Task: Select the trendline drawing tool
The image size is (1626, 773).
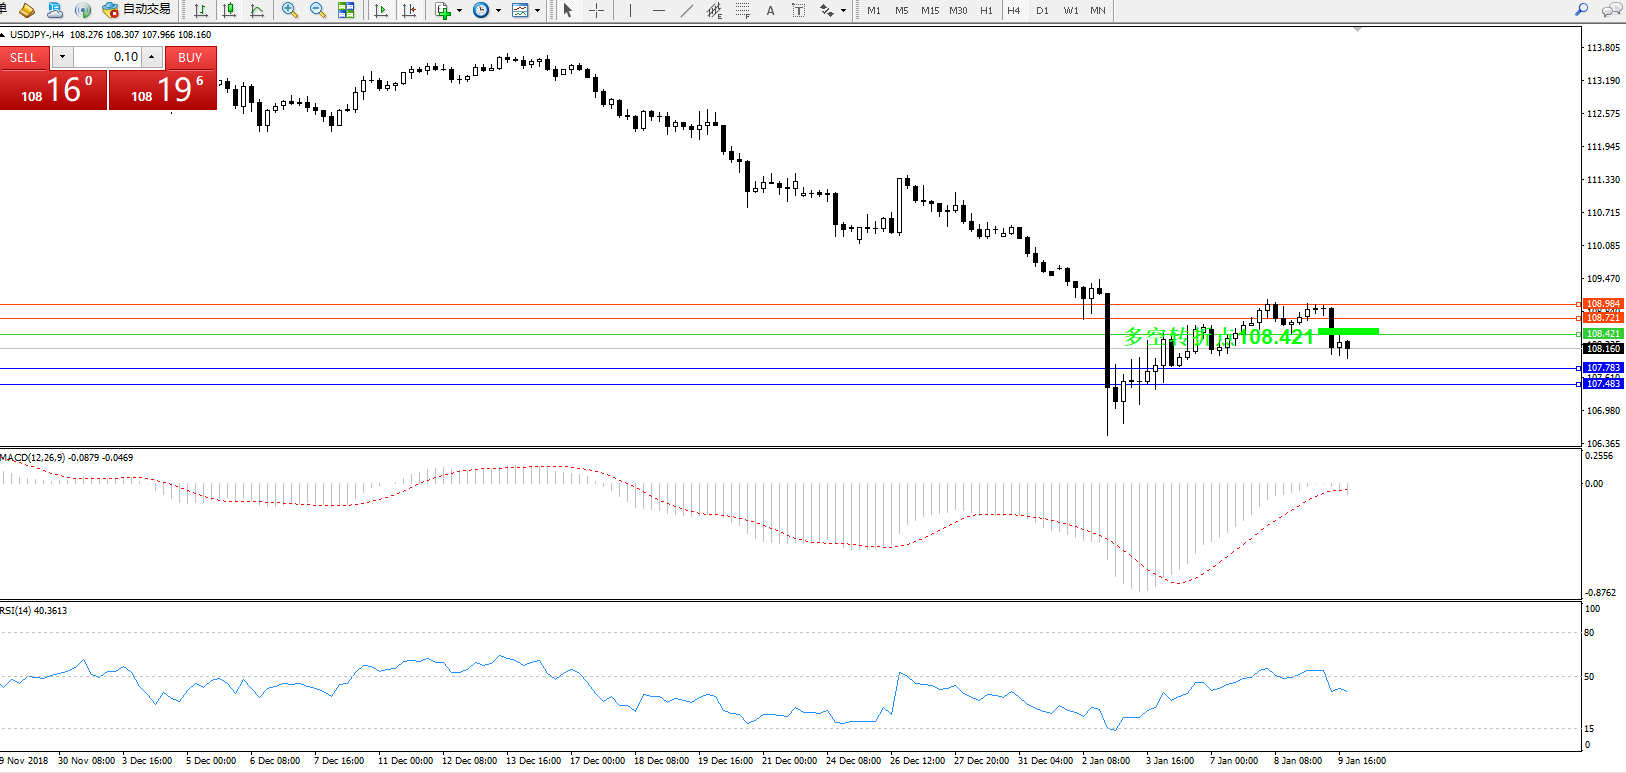Action: coord(686,10)
